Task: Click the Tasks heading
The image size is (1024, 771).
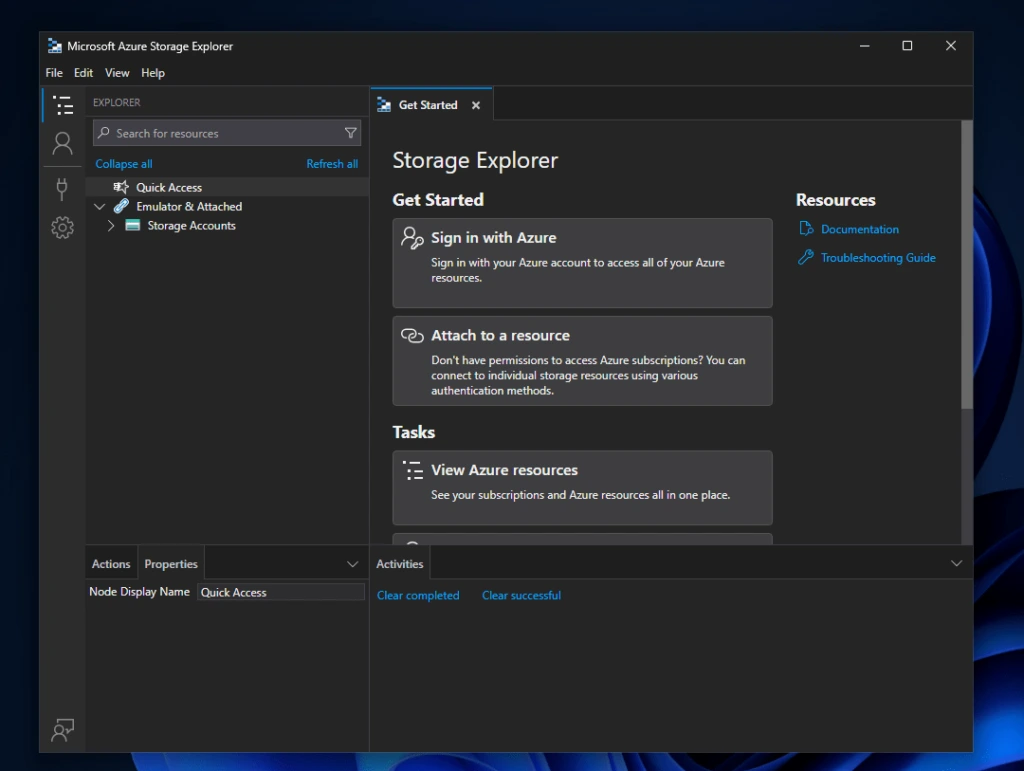Action: pyautogui.click(x=413, y=432)
